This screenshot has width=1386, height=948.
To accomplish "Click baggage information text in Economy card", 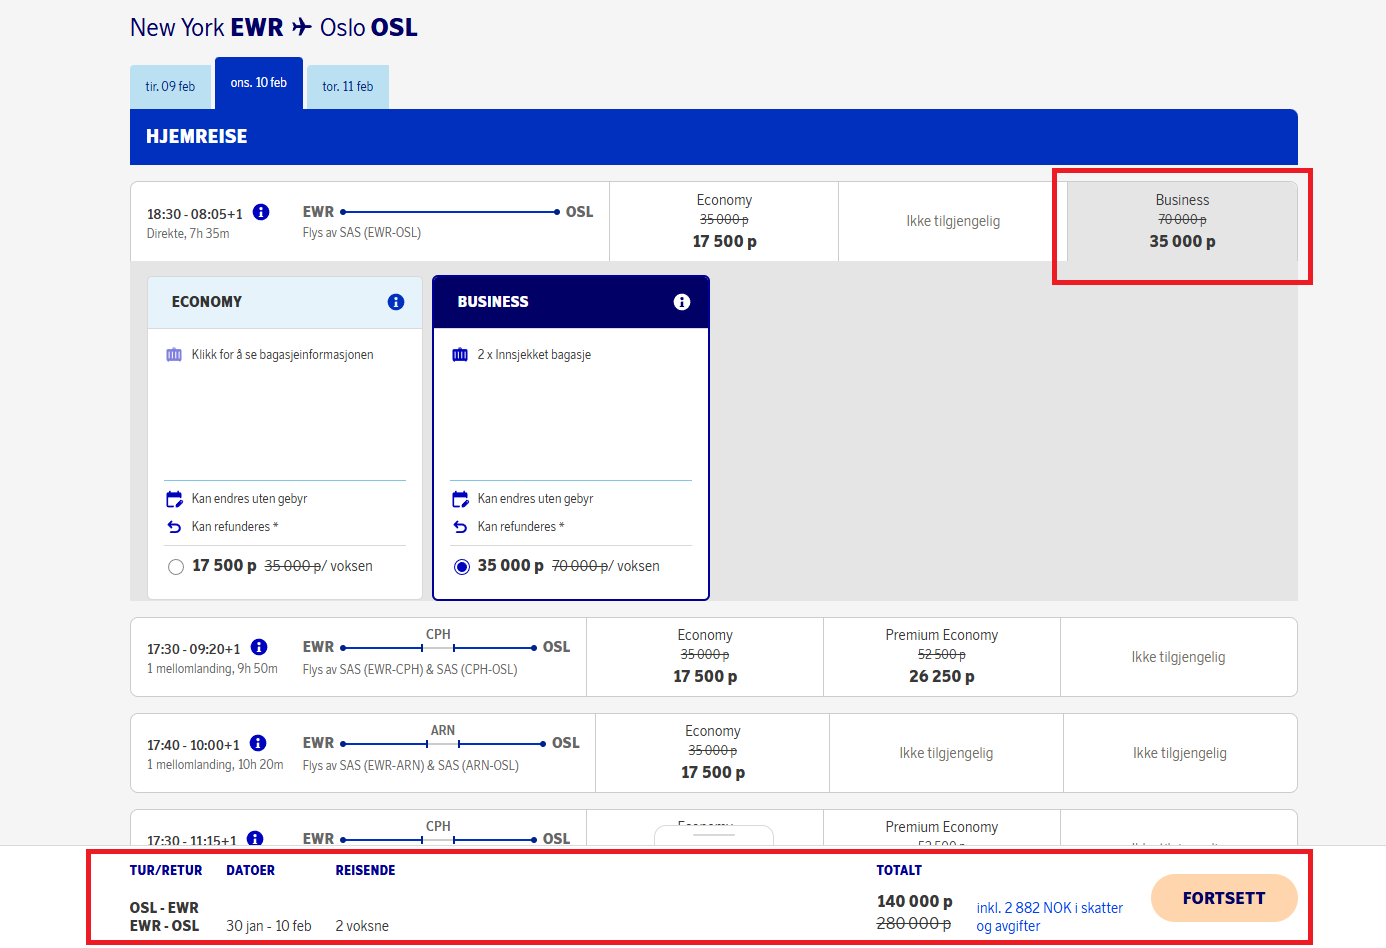I will pyautogui.click(x=283, y=355).
